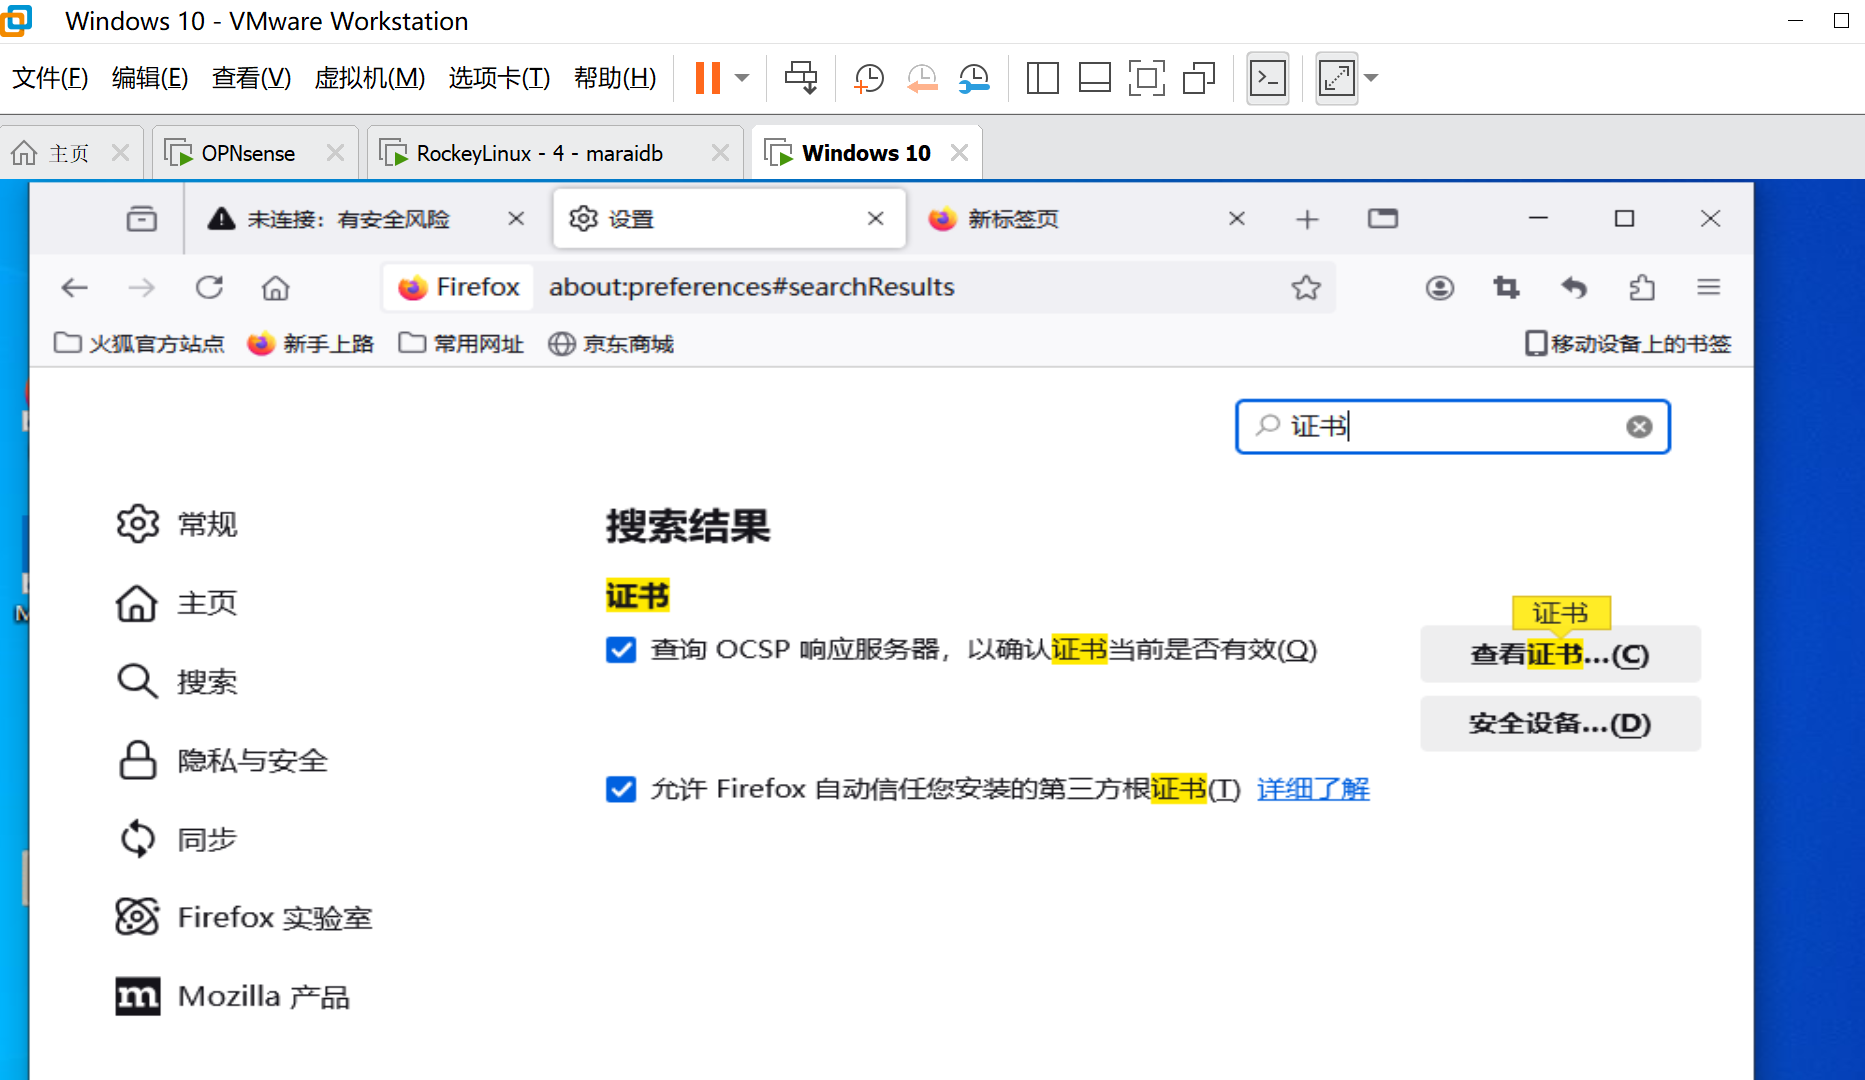
Task: Click the take snapshot clock icon
Action: point(868,78)
